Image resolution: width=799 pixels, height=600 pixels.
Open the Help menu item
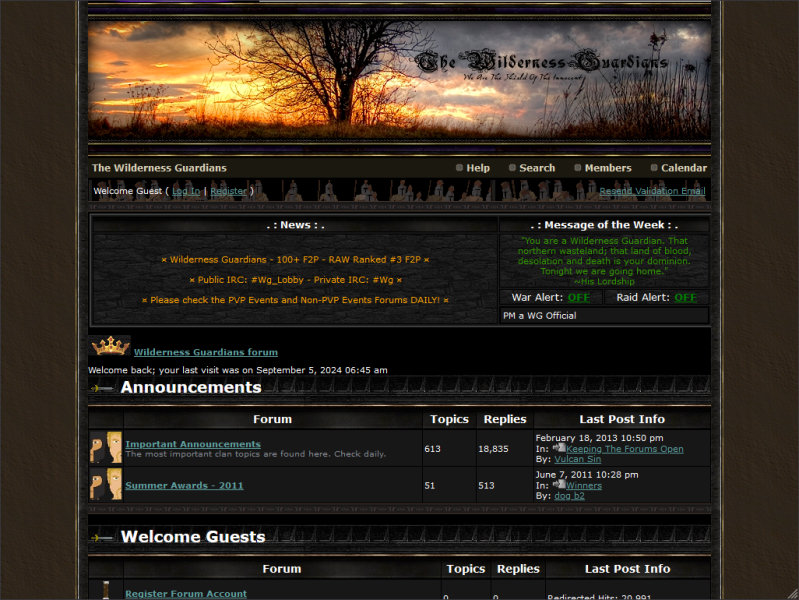[477, 168]
